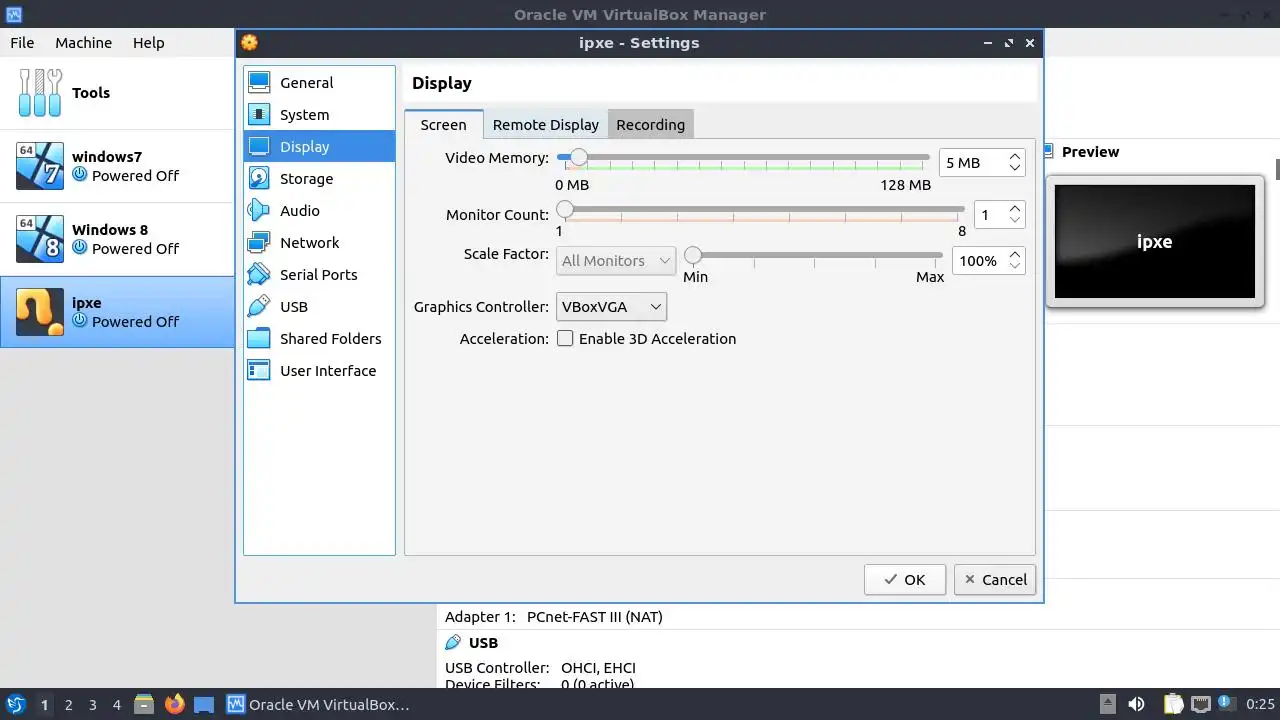The width and height of the screenshot is (1280, 720).
Task: Cancel the ipxe Settings dialog
Action: (994, 580)
